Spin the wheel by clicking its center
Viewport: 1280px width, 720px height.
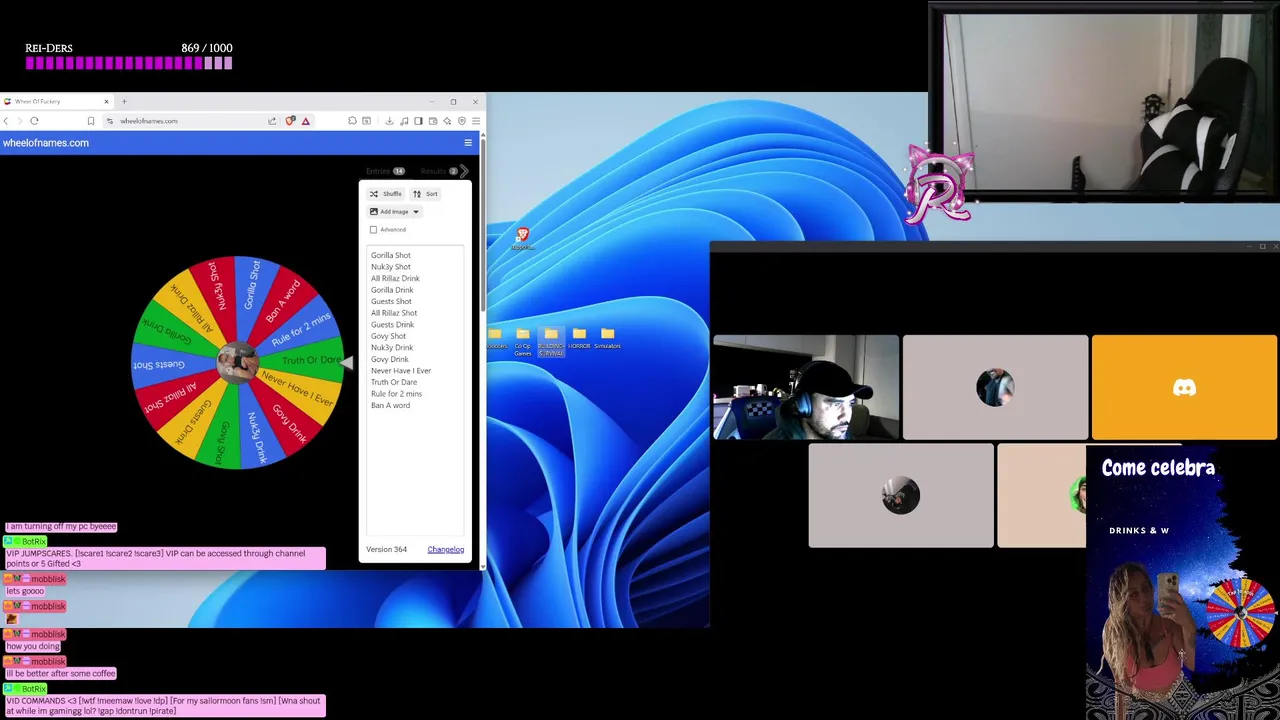(x=238, y=362)
